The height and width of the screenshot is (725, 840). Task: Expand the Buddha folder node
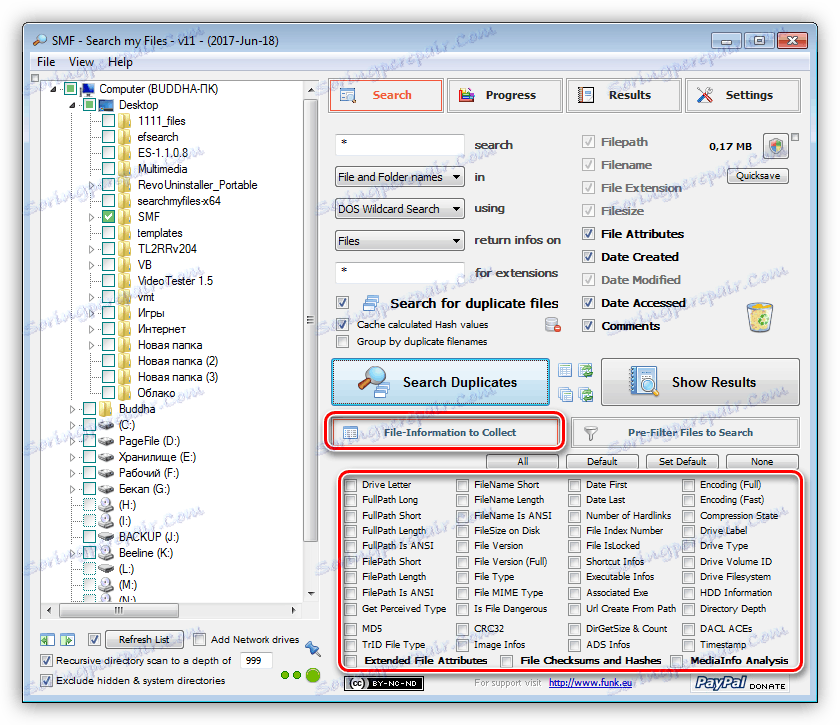click(x=72, y=409)
